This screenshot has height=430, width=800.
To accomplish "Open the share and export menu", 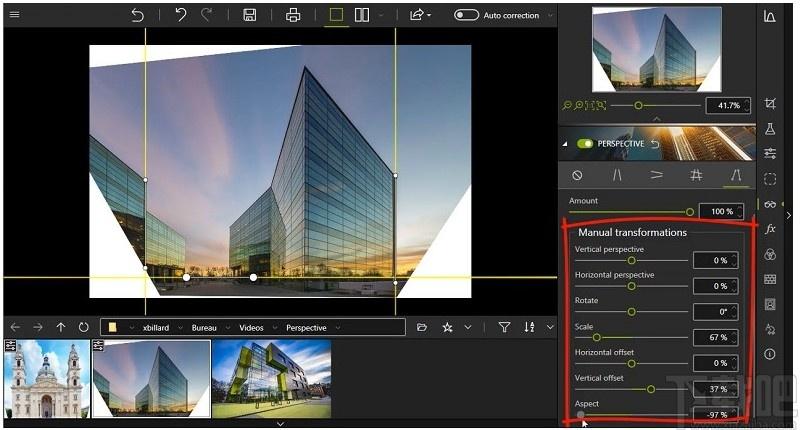I will coord(420,15).
